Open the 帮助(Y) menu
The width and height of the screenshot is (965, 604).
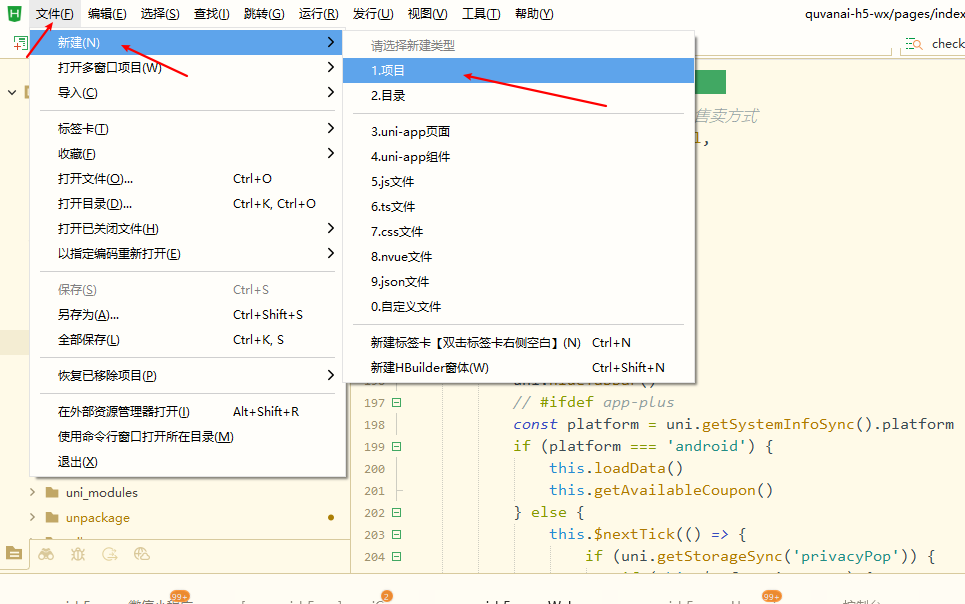(x=534, y=14)
